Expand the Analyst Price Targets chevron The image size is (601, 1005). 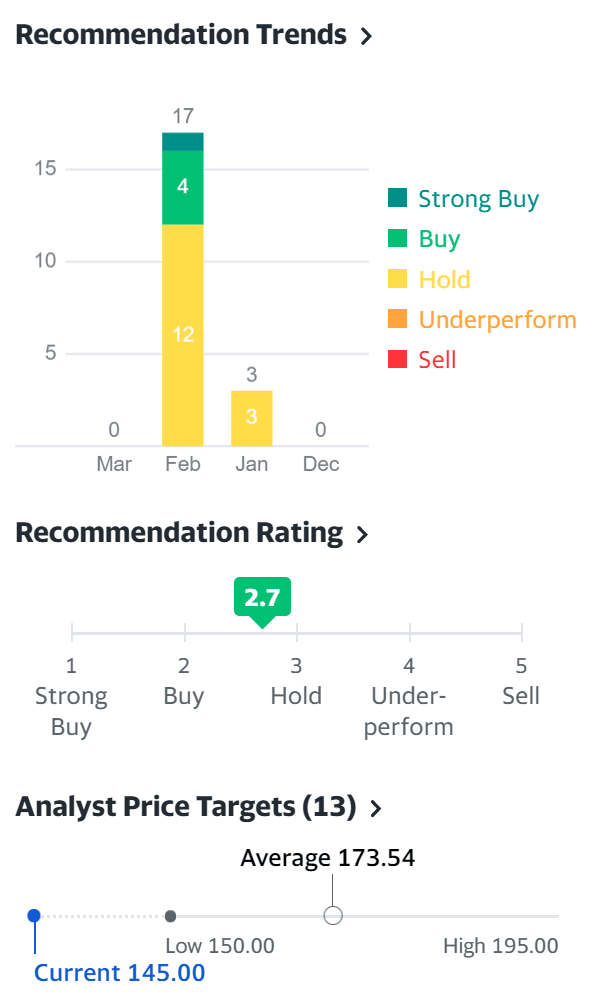click(x=376, y=808)
